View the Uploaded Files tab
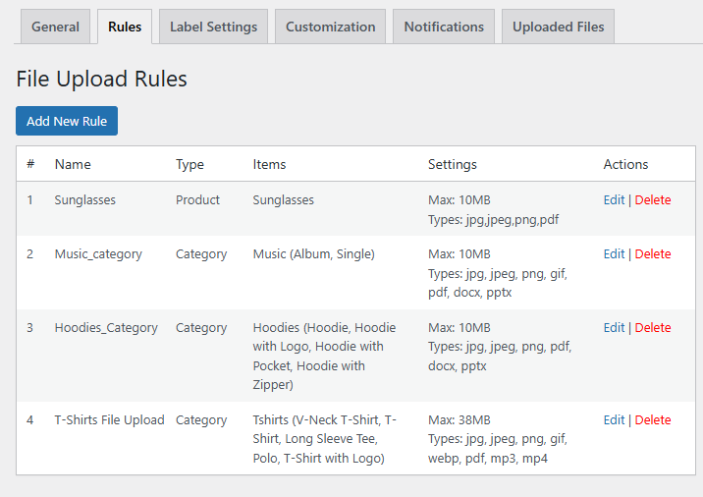Screen dimensions: 703x497 tap(558, 27)
